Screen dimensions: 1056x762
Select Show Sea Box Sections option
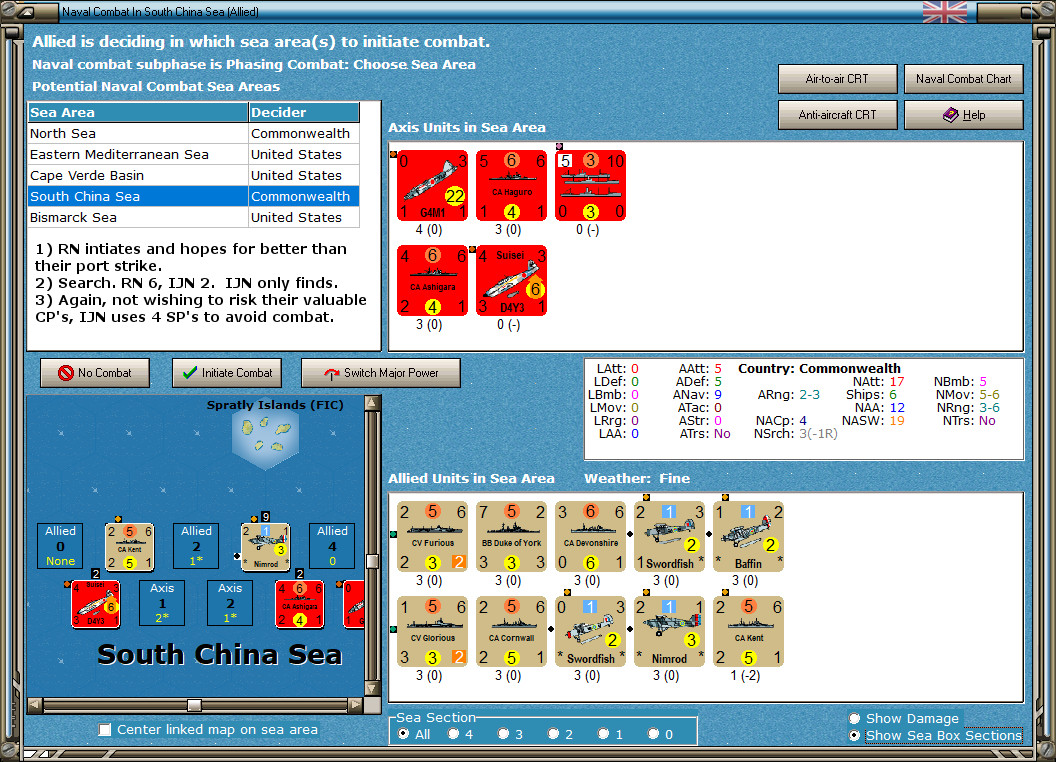coord(855,736)
